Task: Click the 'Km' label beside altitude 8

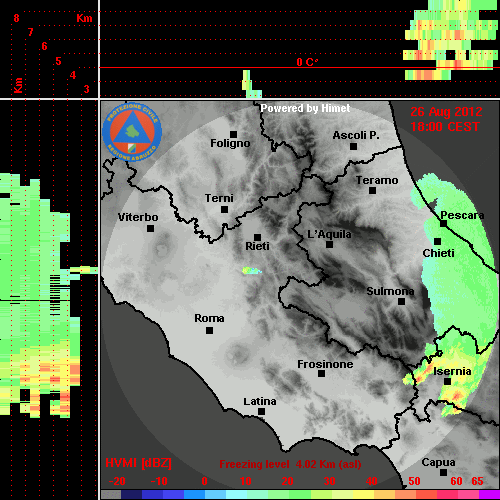Action: [x=84, y=18]
